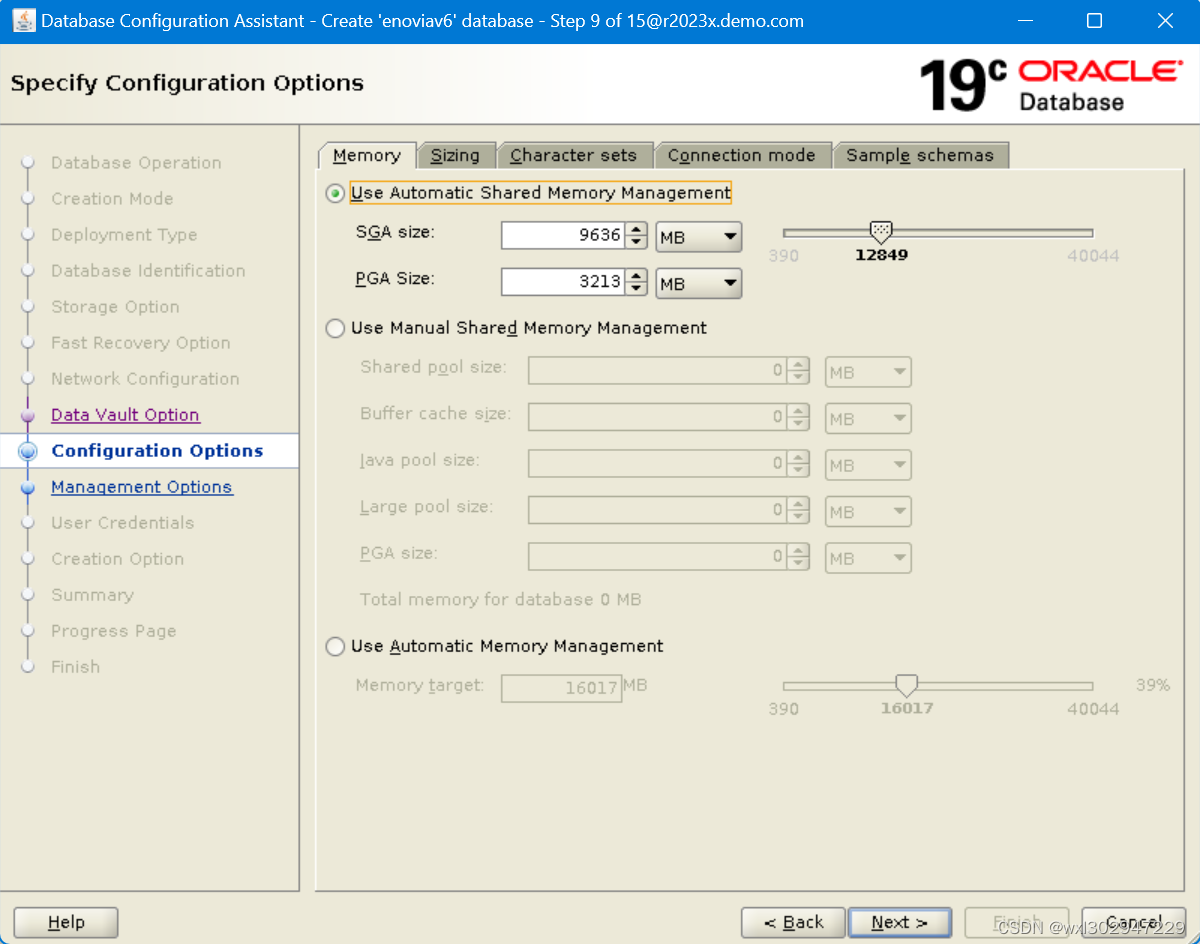Open the manual PGA size unit dropdown
1200x944 pixels.
[x=868, y=558]
